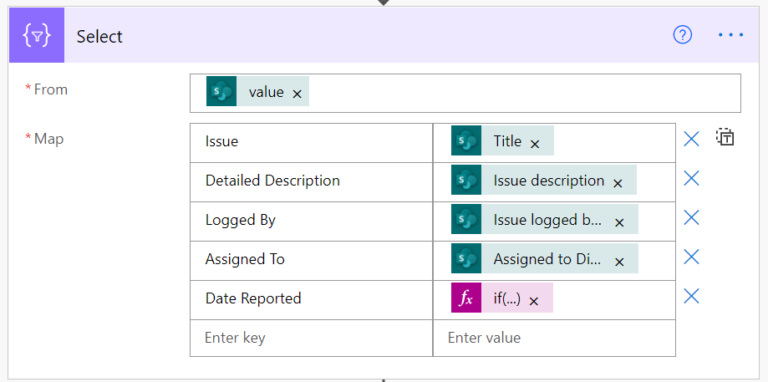Screen dimensions: 768x382
Task: Select the value token in From field
Action: (266, 92)
